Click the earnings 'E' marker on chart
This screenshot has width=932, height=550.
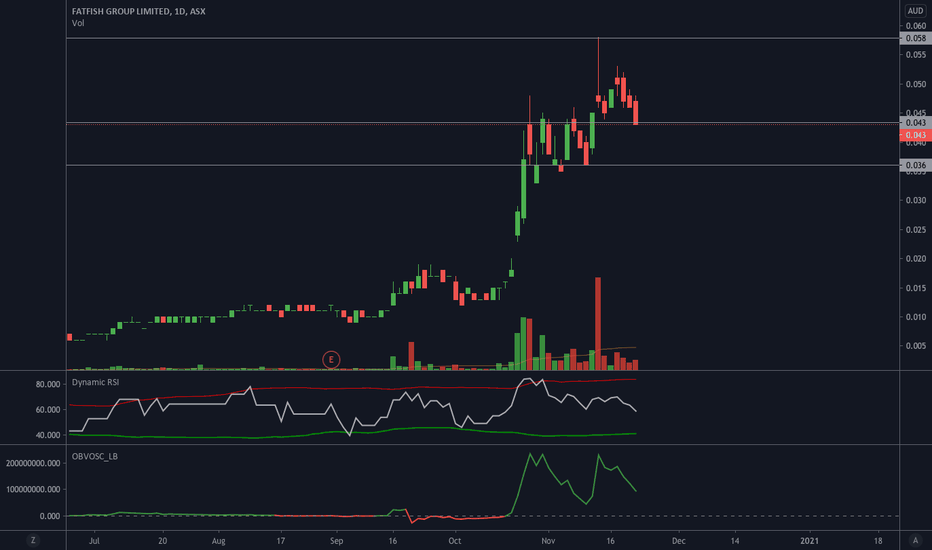click(x=331, y=360)
